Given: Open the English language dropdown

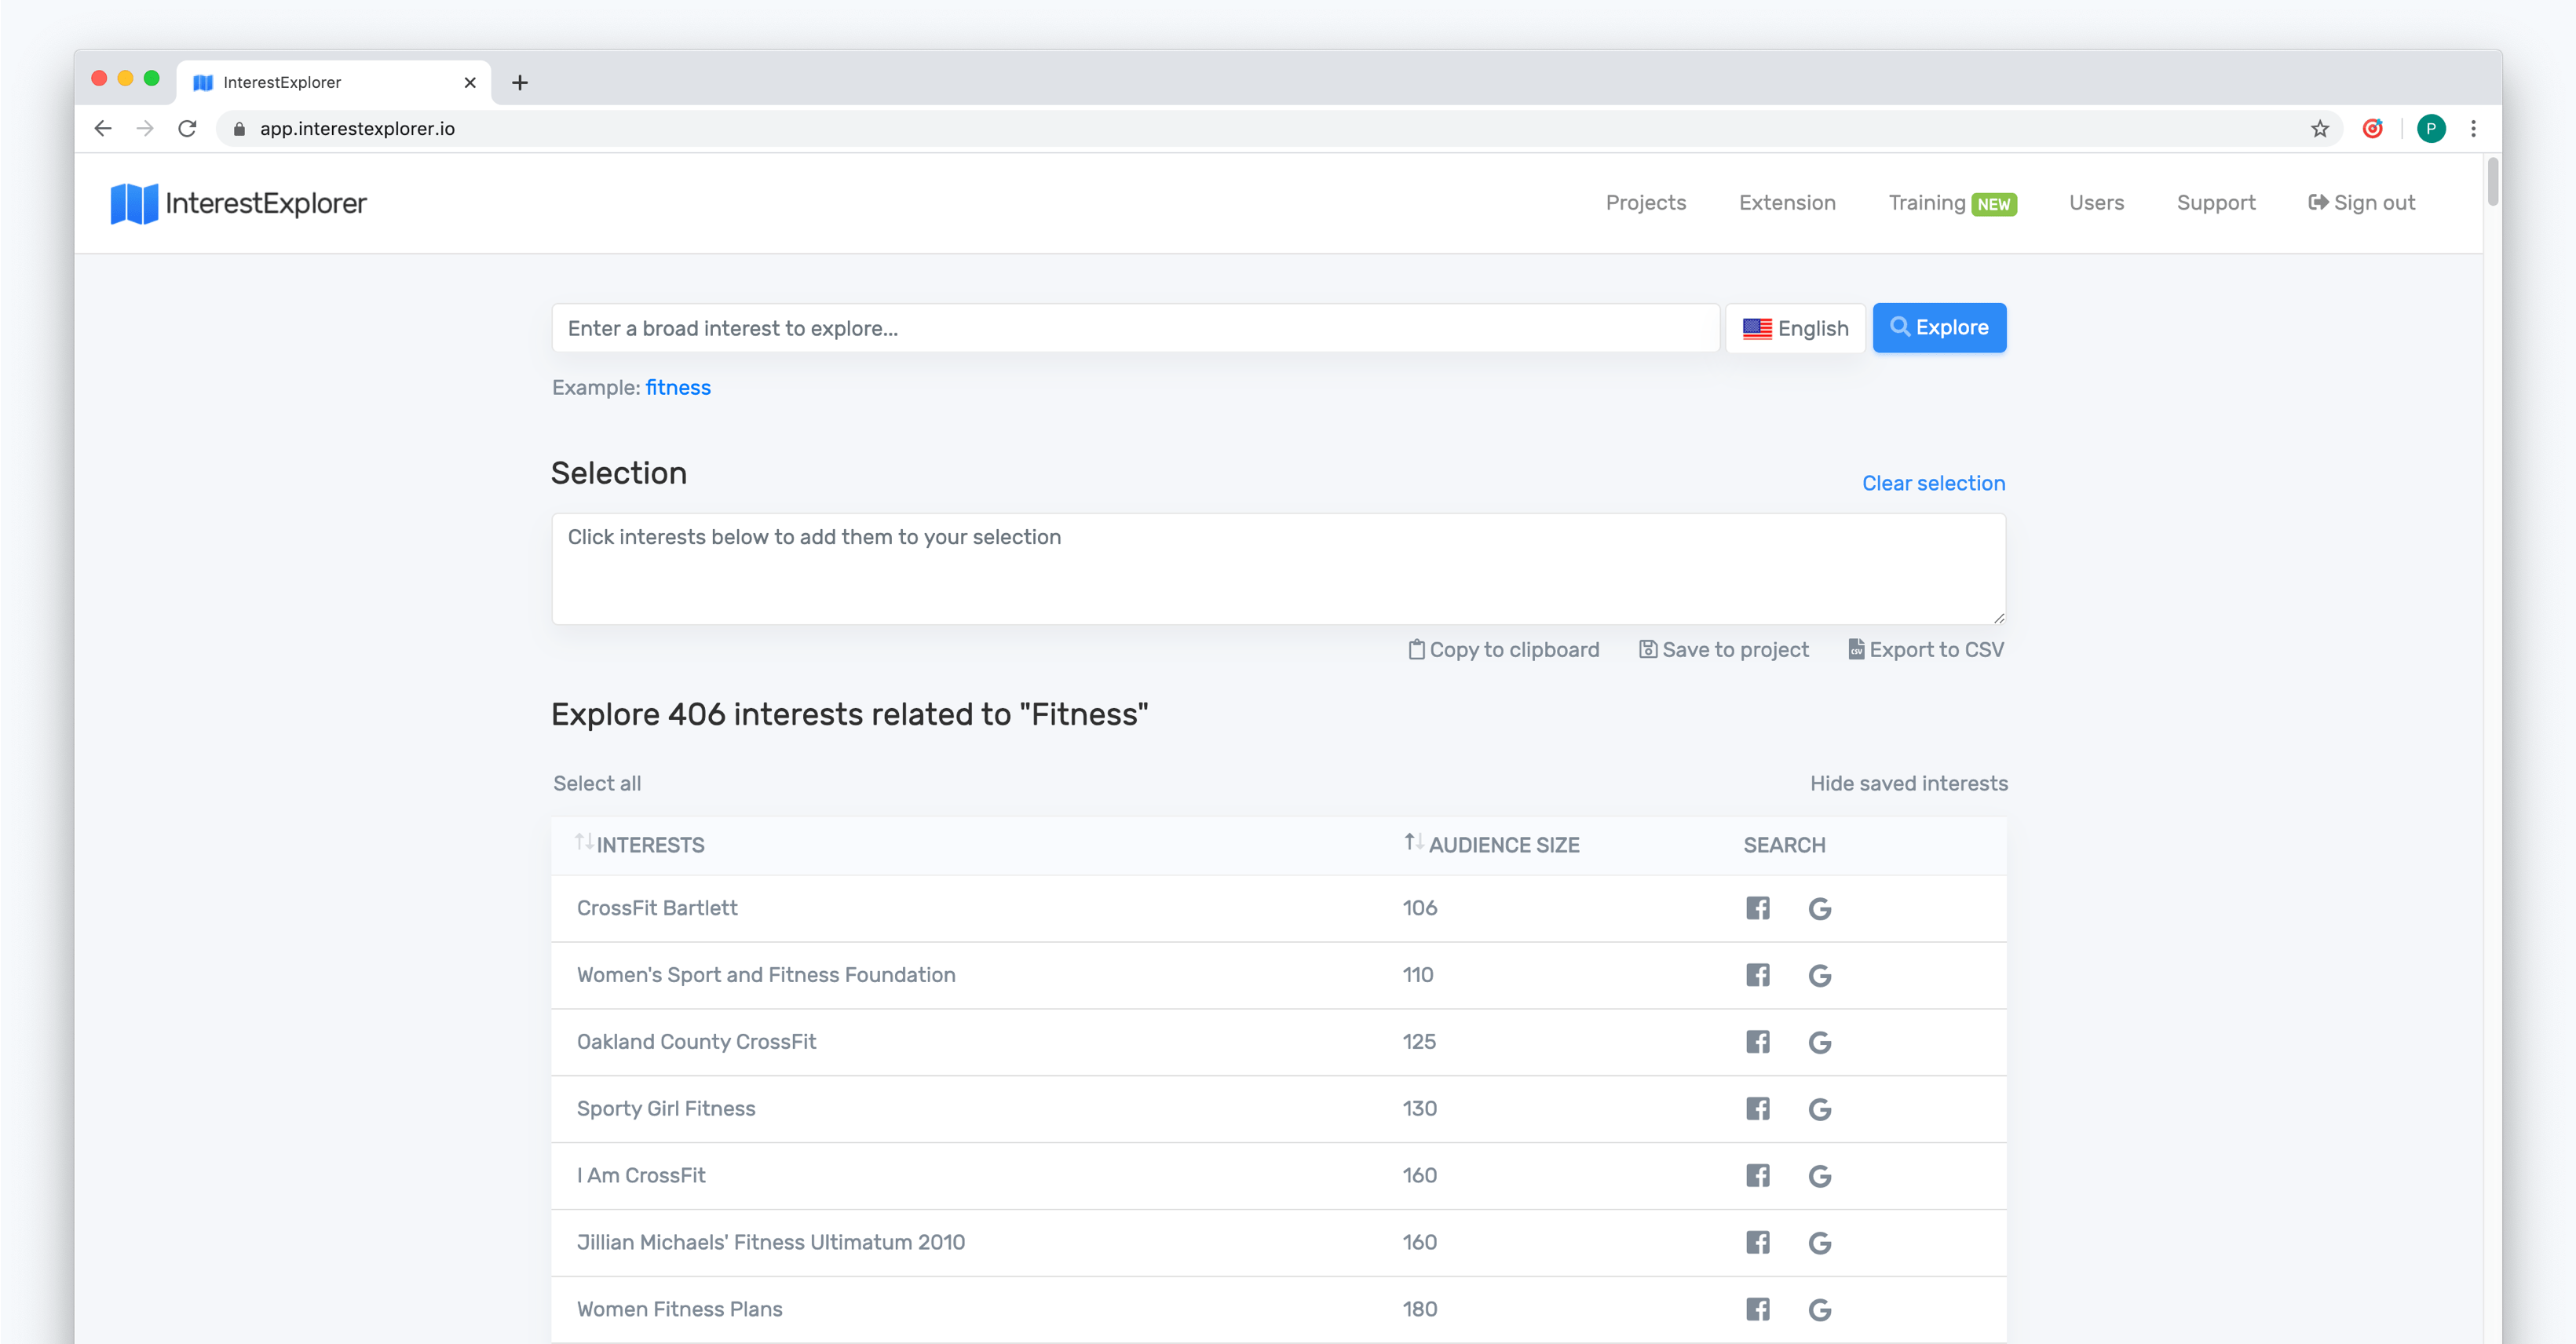Looking at the screenshot, I should [1795, 328].
